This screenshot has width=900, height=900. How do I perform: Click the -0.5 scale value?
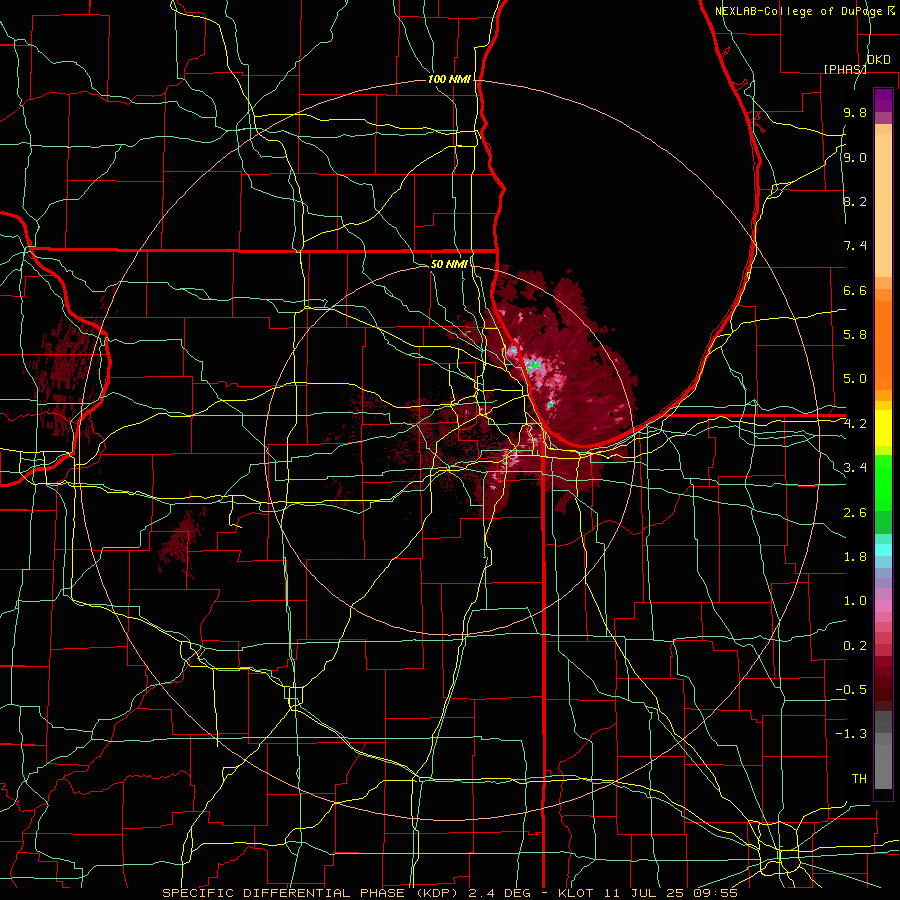point(851,690)
